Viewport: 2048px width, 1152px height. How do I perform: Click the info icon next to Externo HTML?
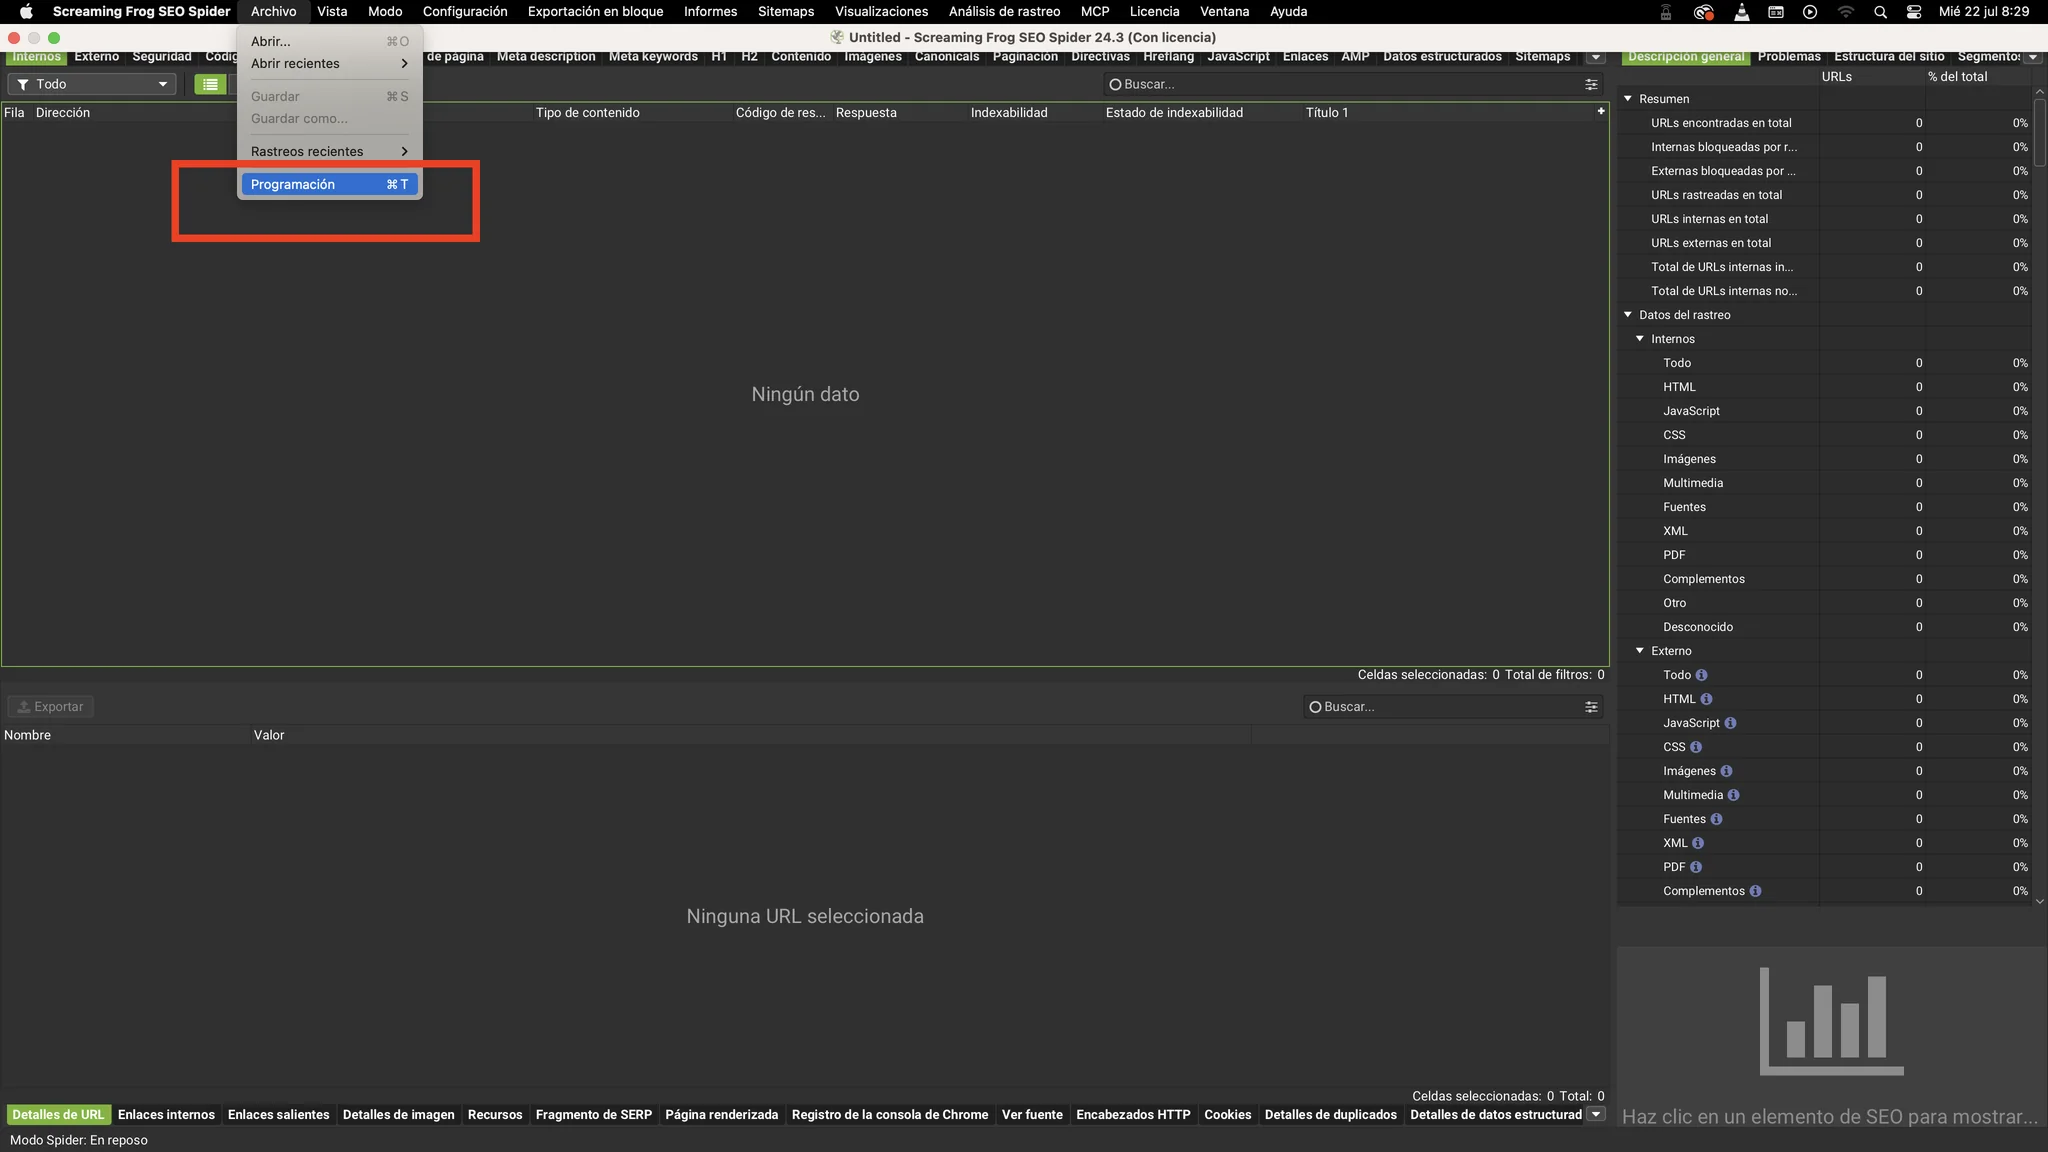click(x=1706, y=699)
